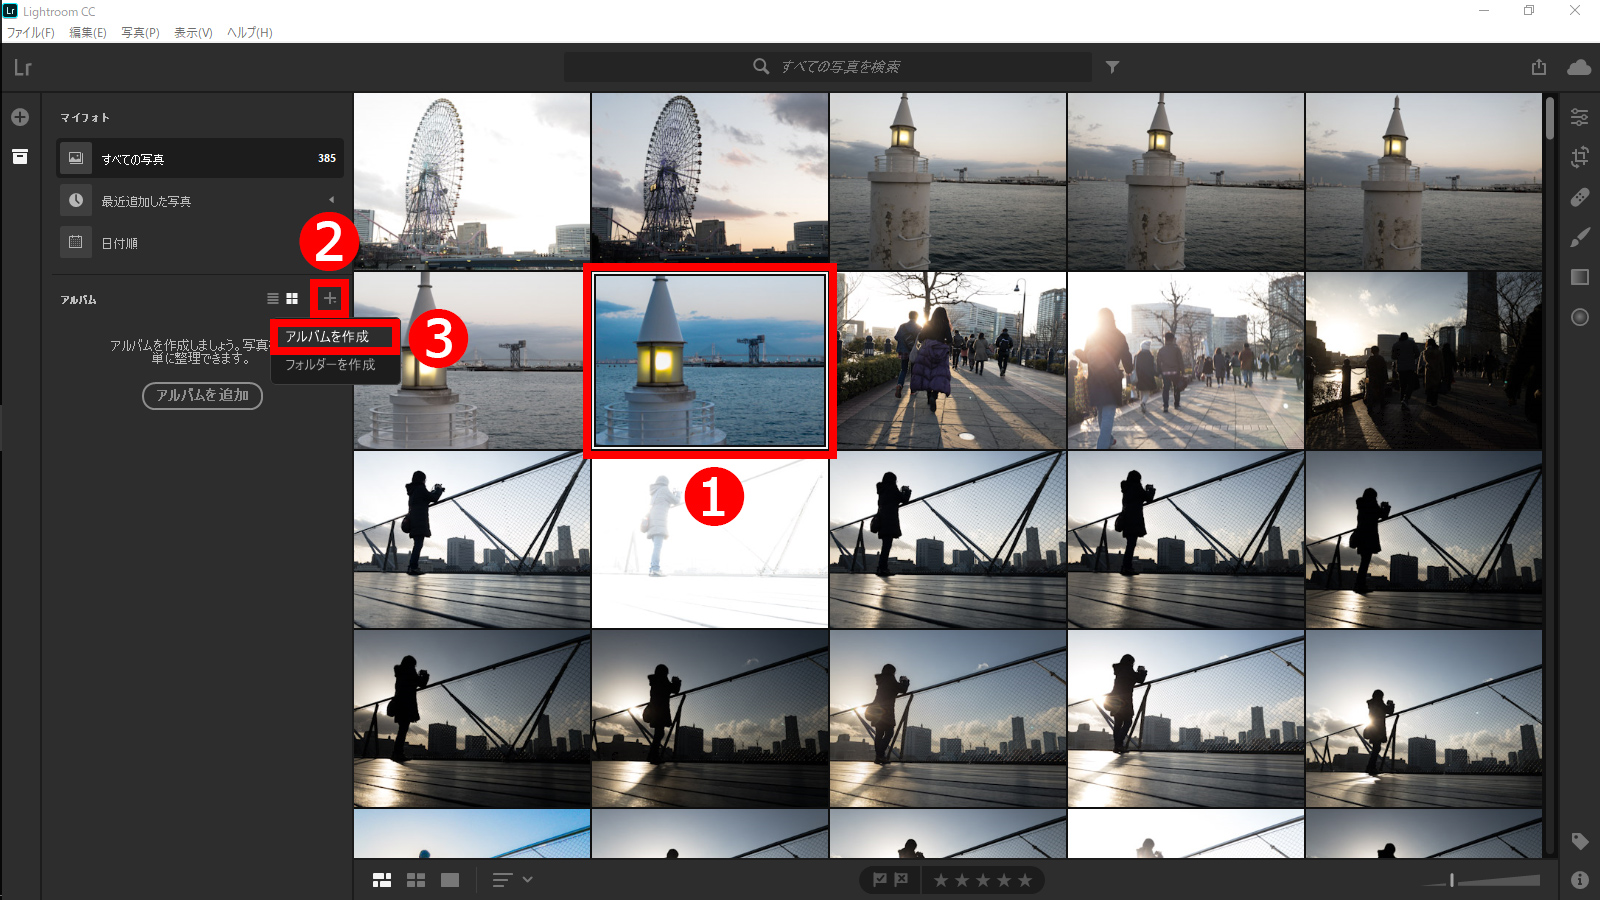Open the ファイル(F) menu
Viewport: 1600px width, 900px height.
click(x=31, y=33)
